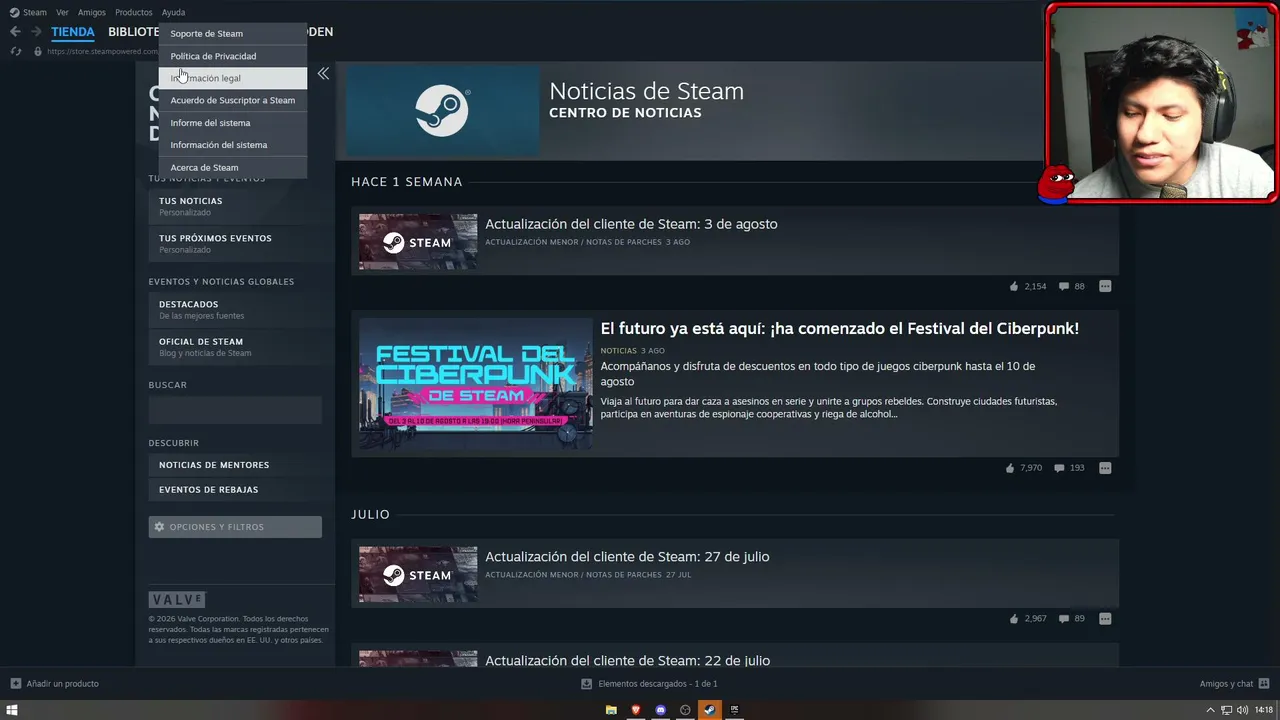
Task: Show hidden system tray icons
Action: click(1211, 710)
